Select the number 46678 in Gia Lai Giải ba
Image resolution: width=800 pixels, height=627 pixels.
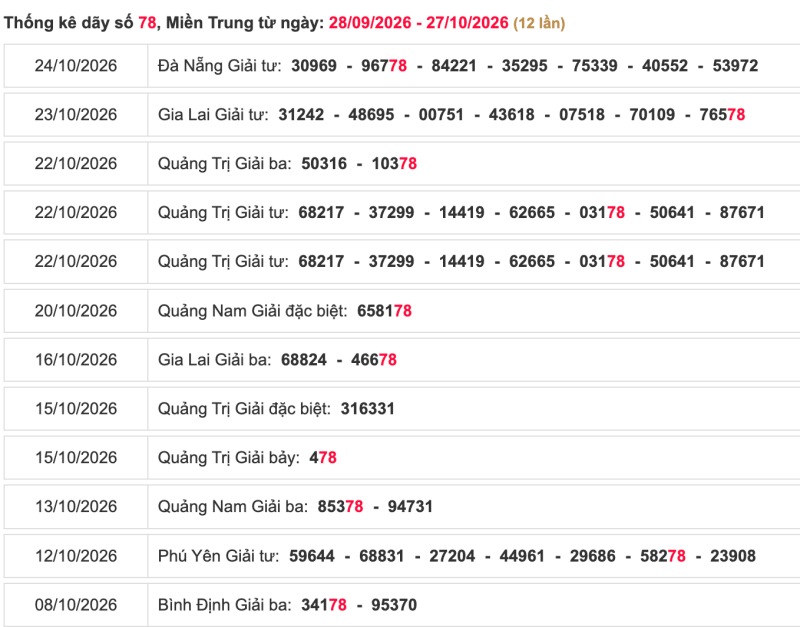(x=374, y=360)
